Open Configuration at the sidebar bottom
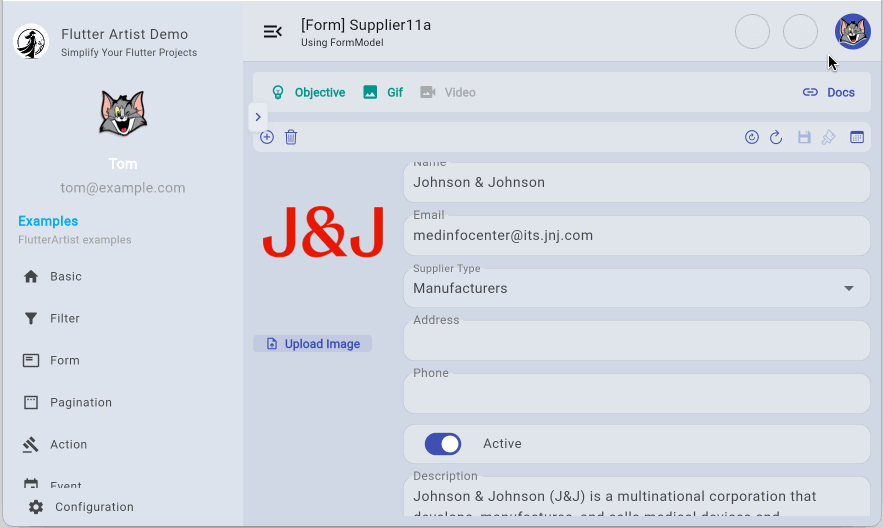This screenshot has height=528, width=883. [94, 507]
